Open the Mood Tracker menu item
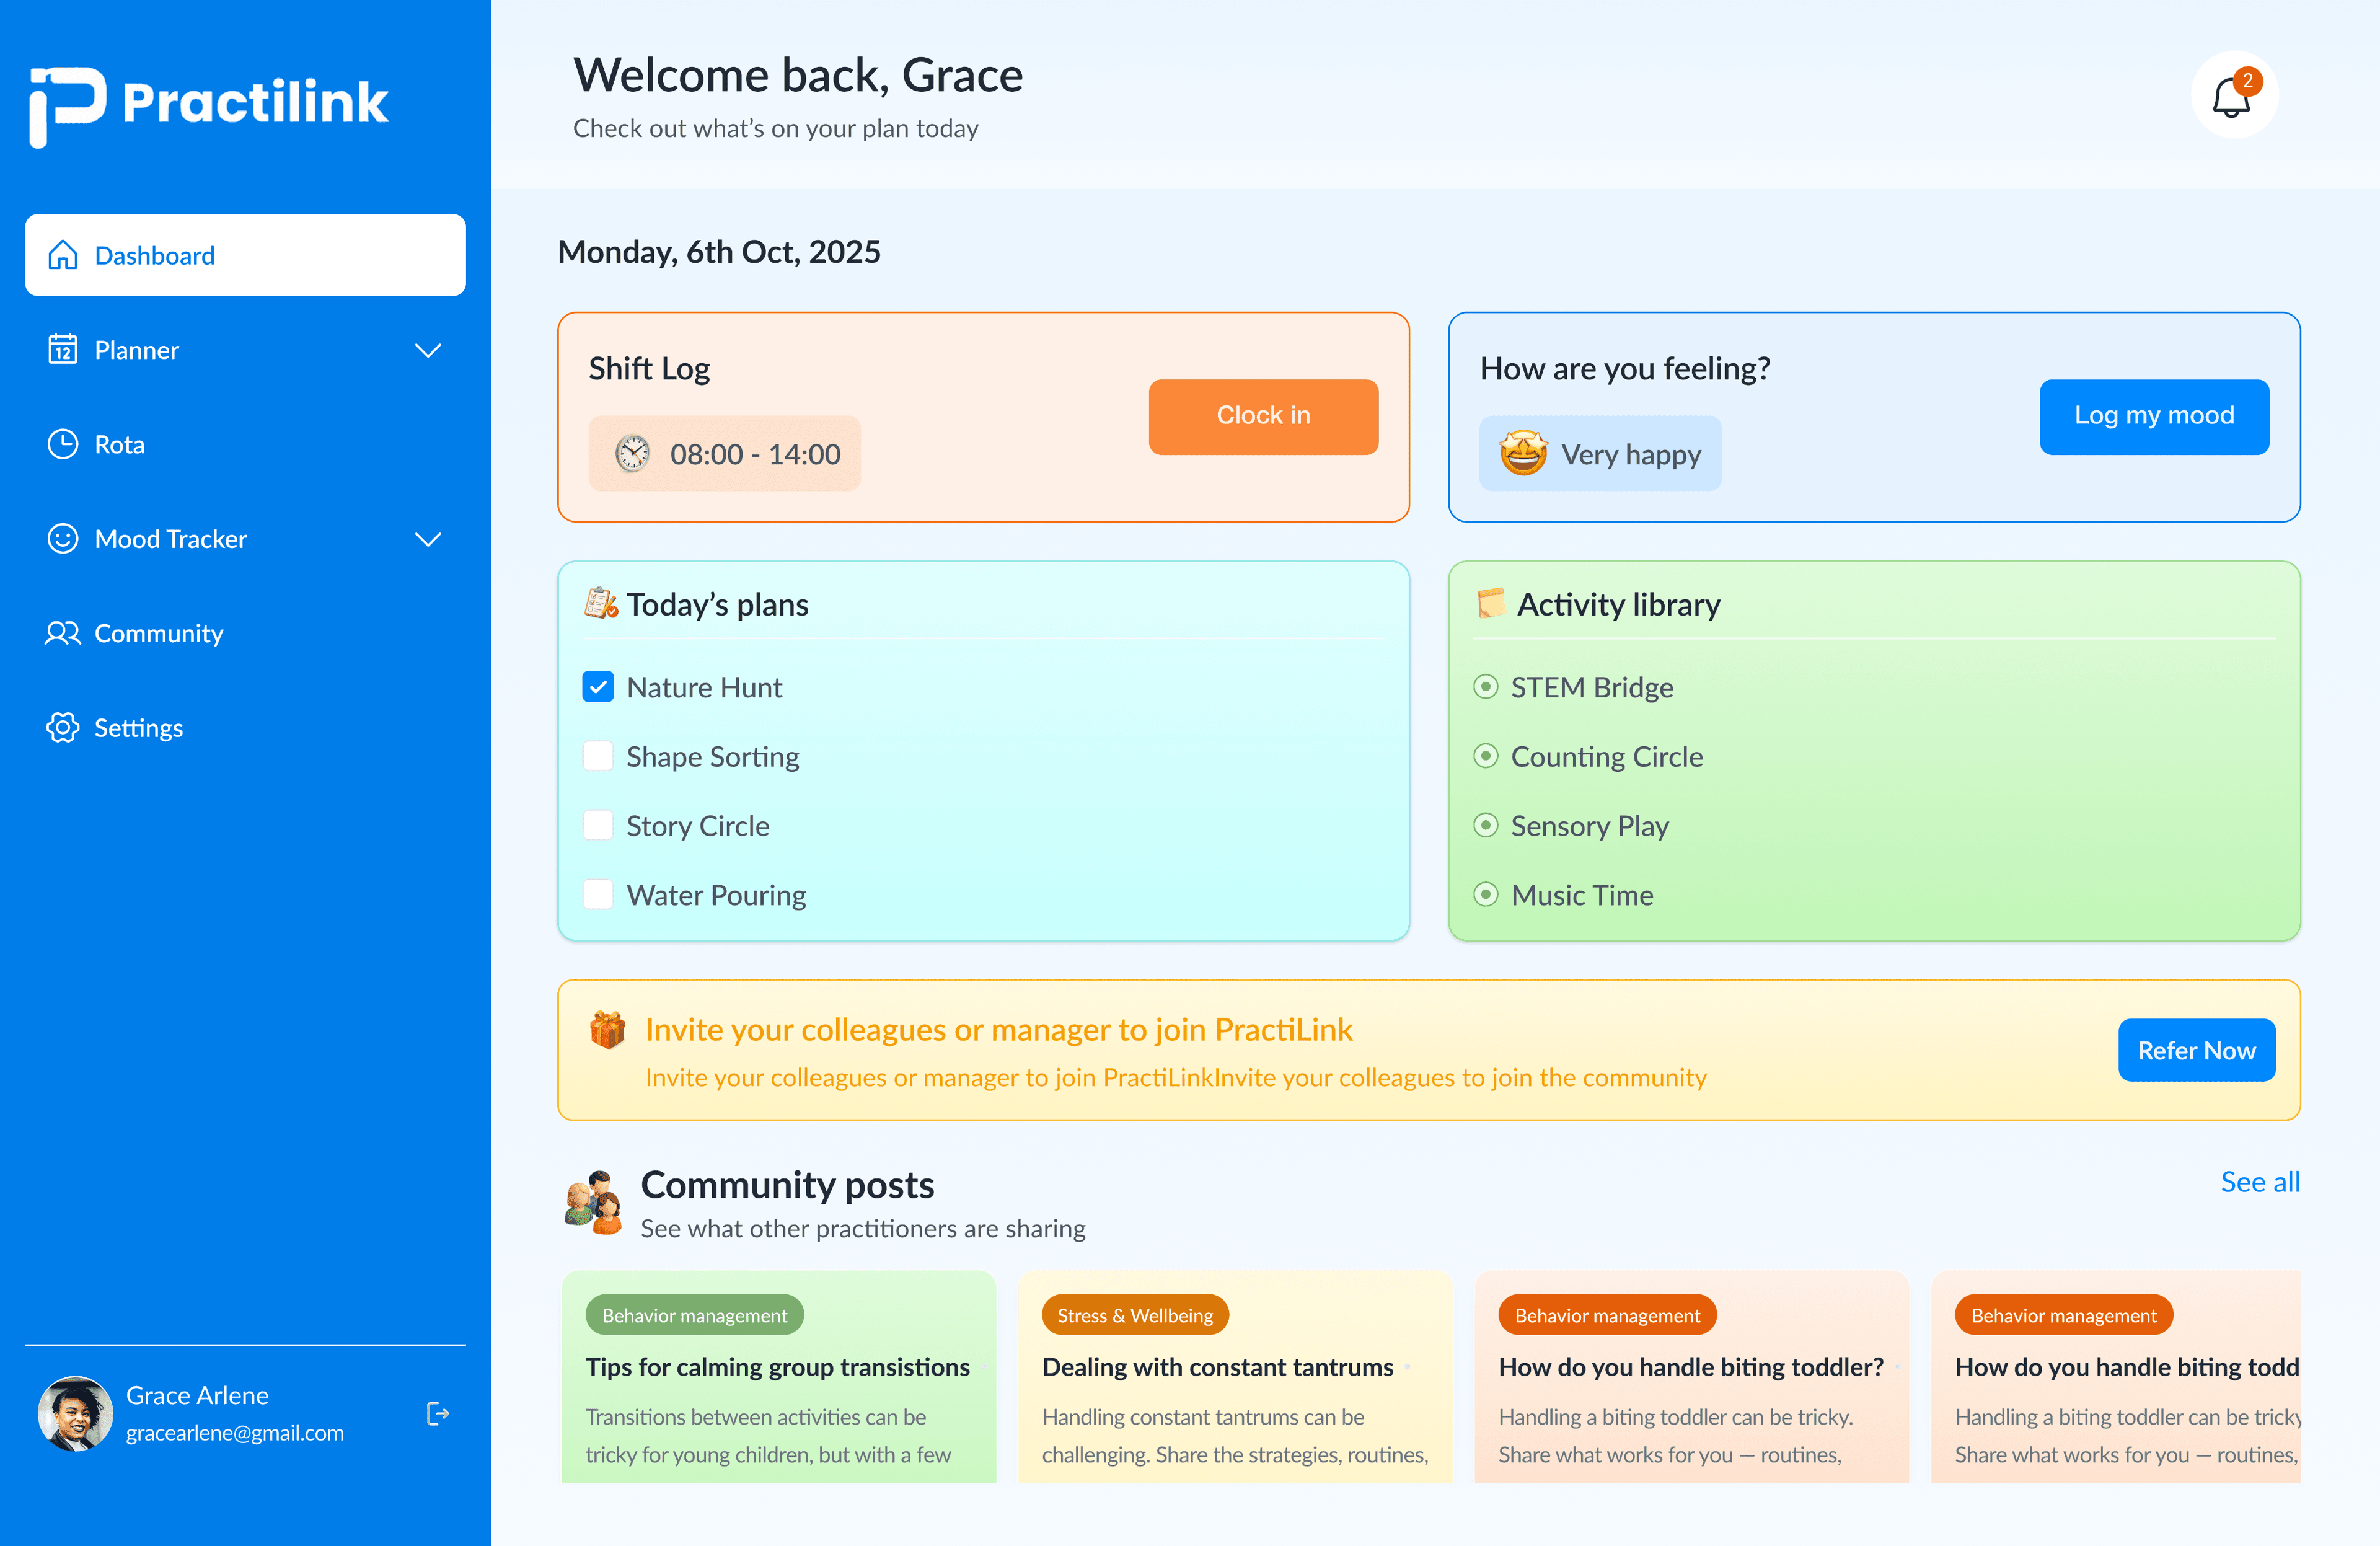This screenshot has width=2380, height=1546. tap(245, 539)
